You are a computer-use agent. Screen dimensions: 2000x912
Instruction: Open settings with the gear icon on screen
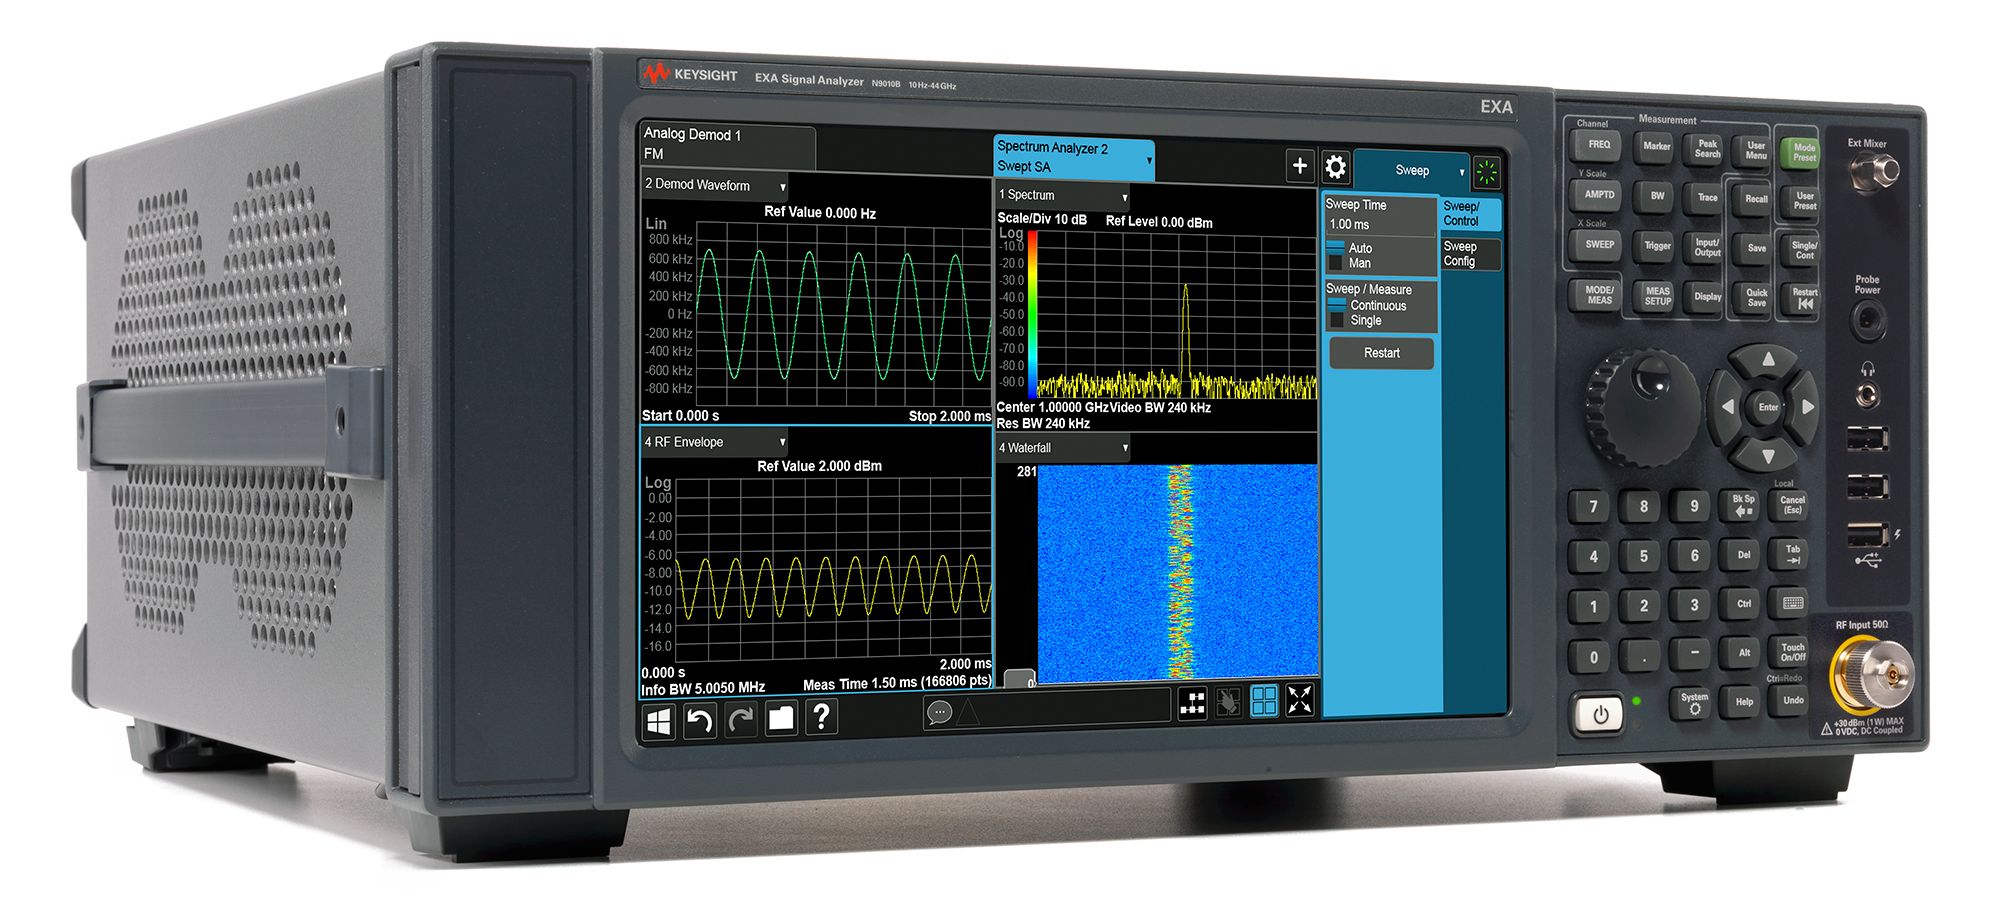tap(1335, 167)
